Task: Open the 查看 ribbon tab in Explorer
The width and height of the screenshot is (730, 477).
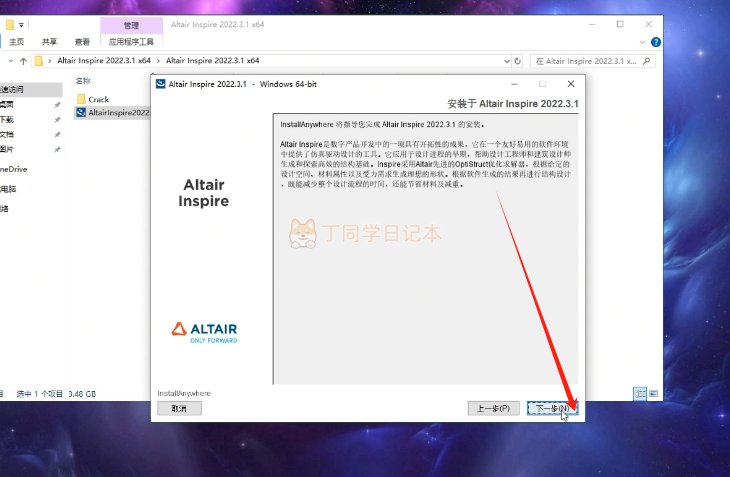Action: click(82, 42)
